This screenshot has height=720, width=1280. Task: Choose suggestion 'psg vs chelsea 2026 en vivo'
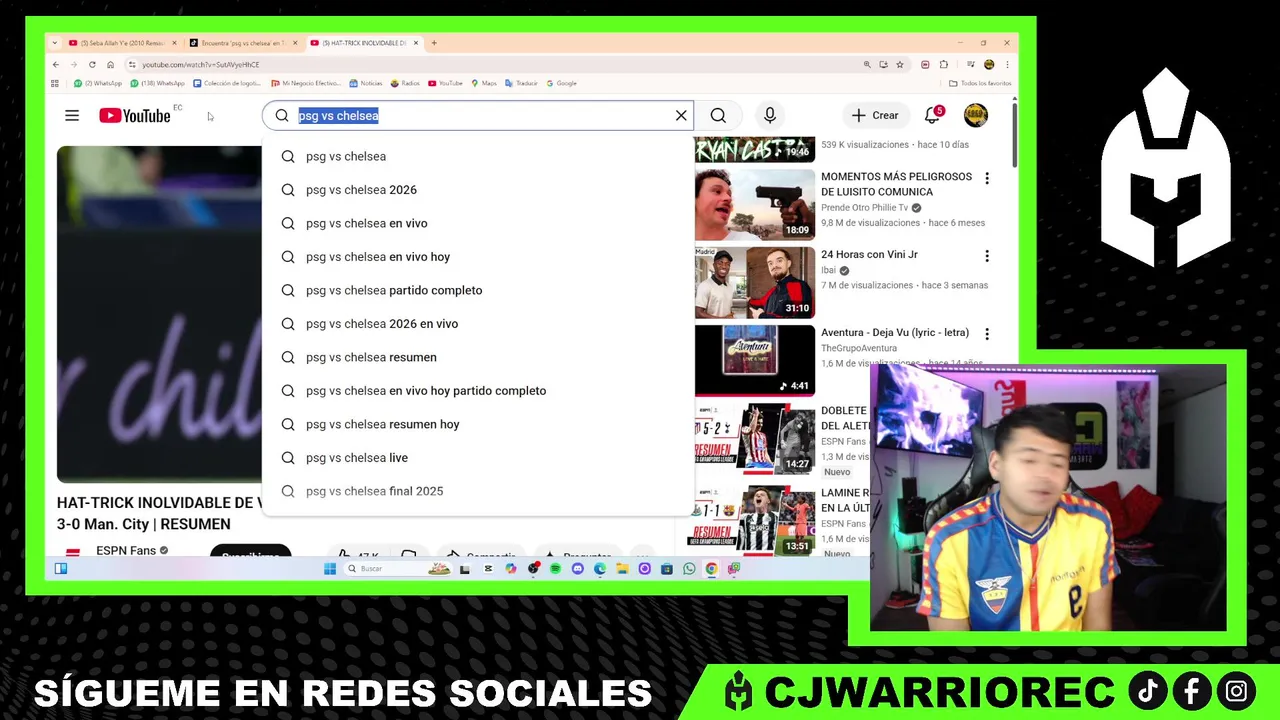(x=478, y=324)
